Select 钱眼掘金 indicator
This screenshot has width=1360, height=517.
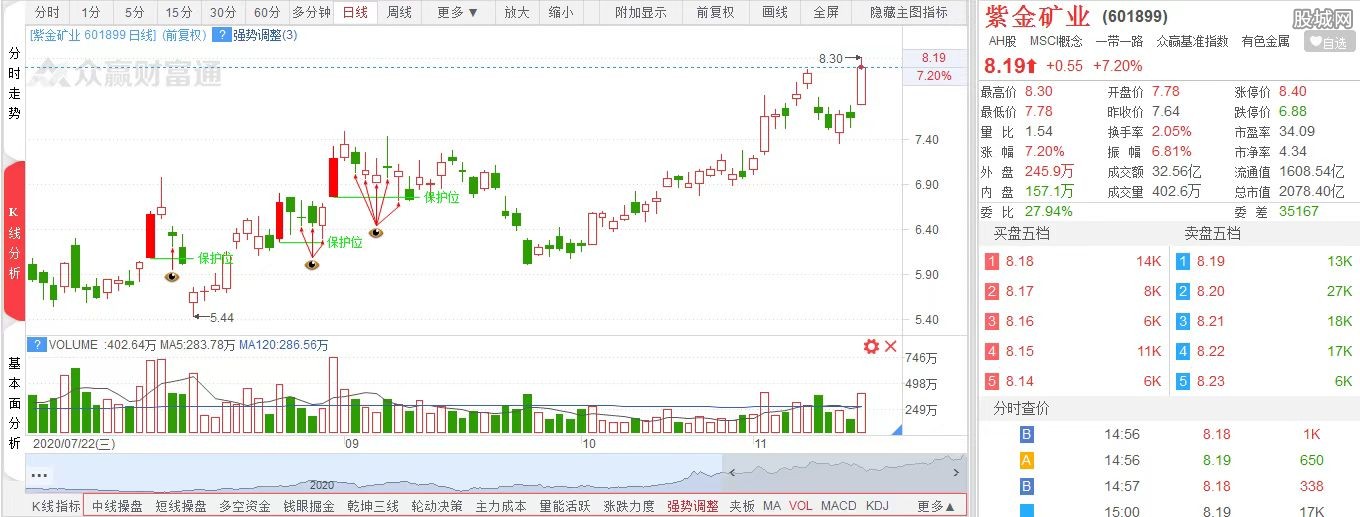click(309, 506)
